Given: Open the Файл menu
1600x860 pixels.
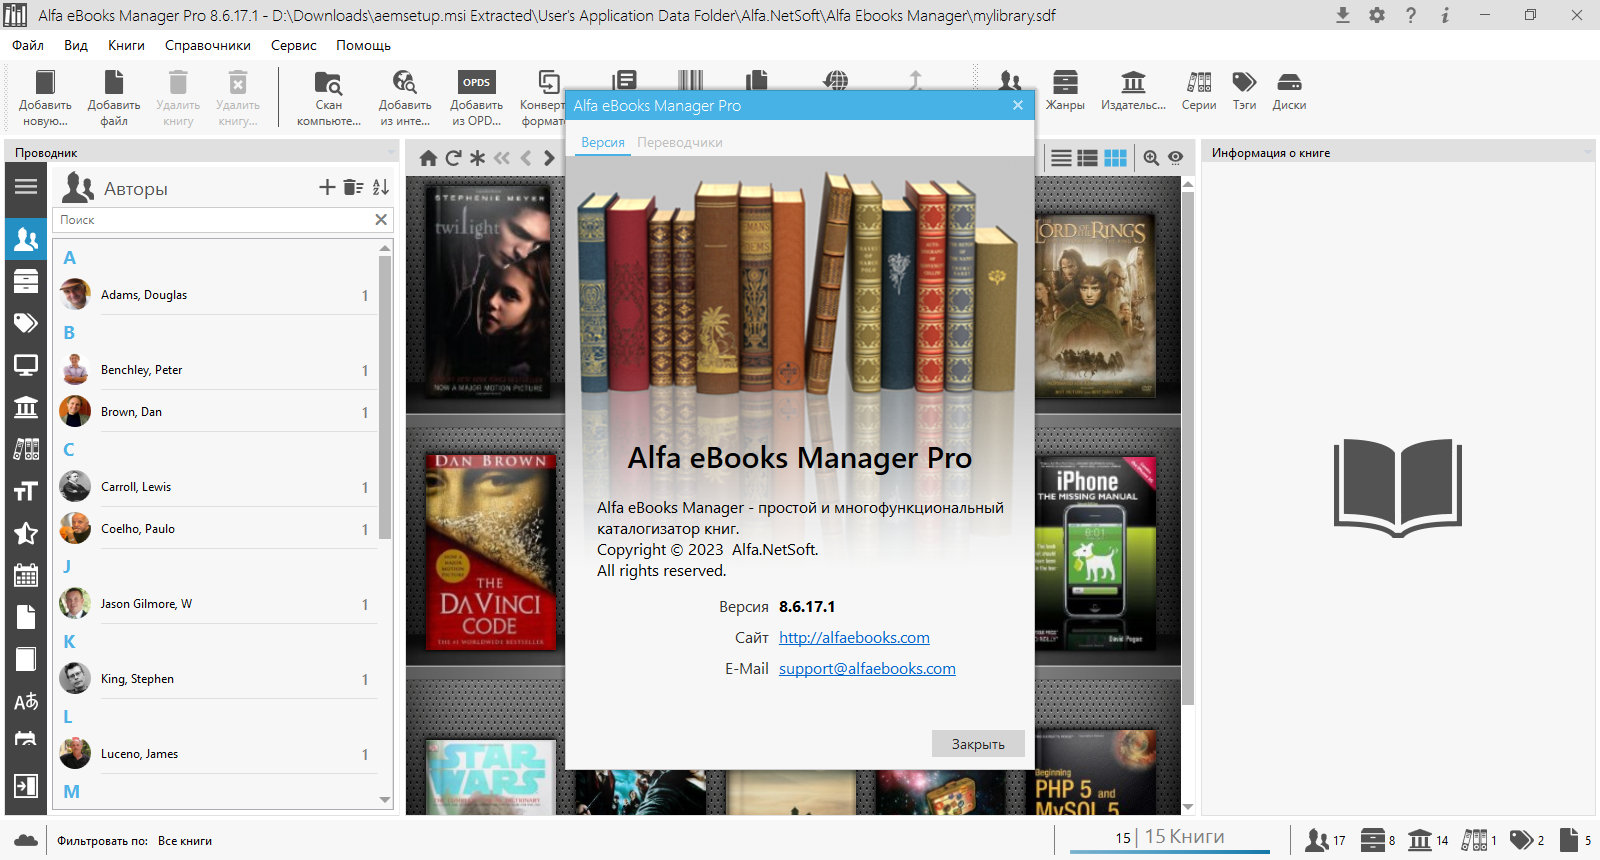Looking at the screenshot, I should coord(28,45).
